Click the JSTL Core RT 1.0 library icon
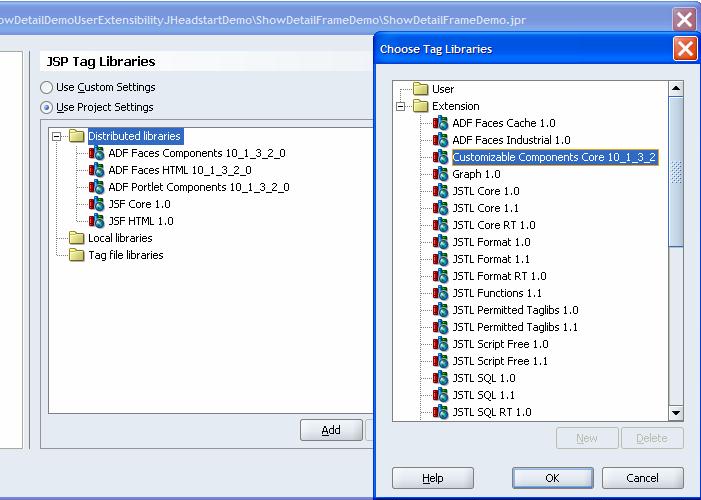 (x=440, y=225)
